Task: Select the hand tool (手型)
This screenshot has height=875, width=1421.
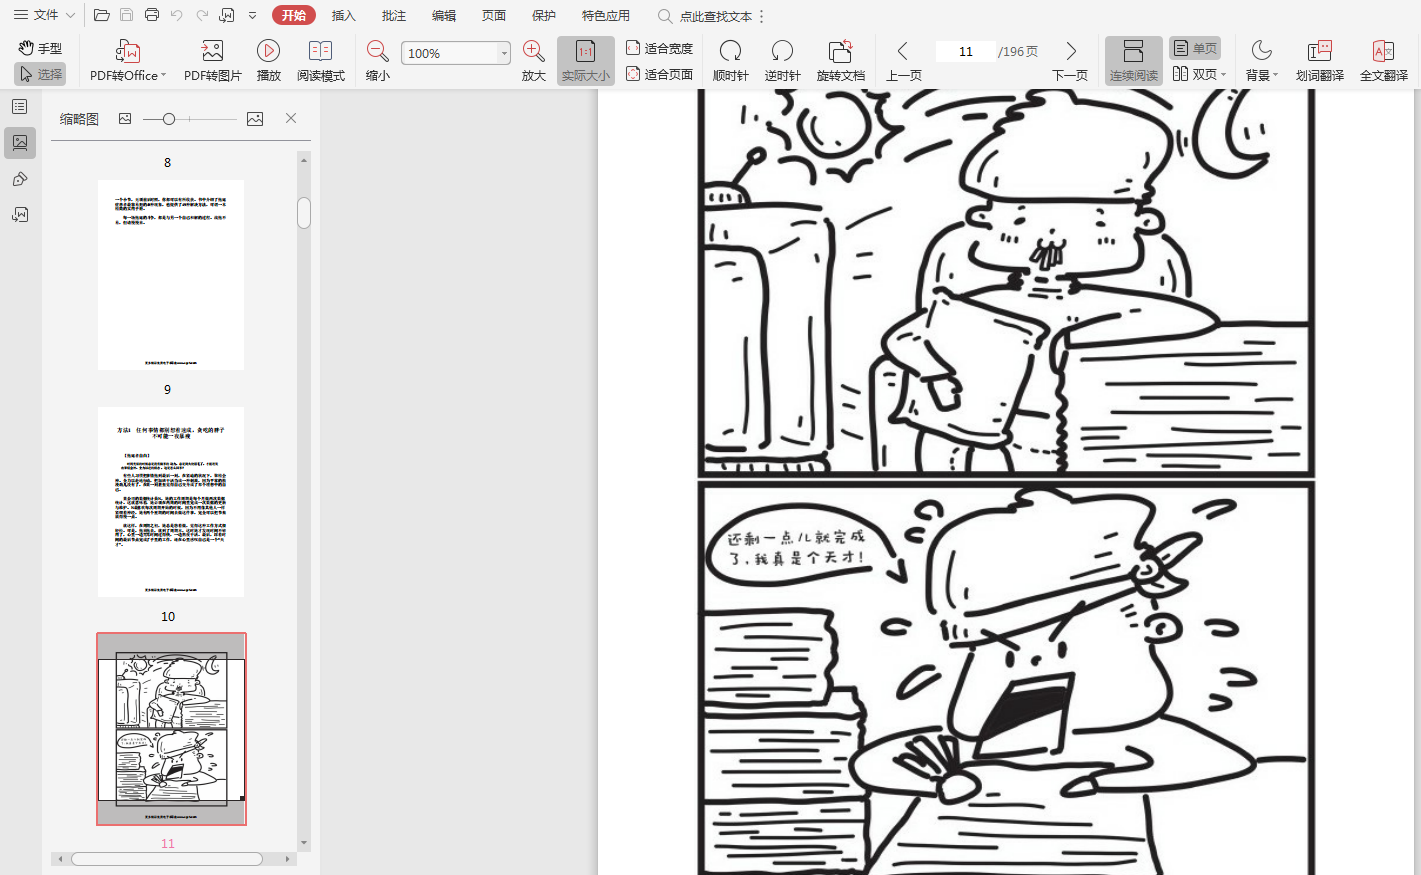Action: (40, 48)
